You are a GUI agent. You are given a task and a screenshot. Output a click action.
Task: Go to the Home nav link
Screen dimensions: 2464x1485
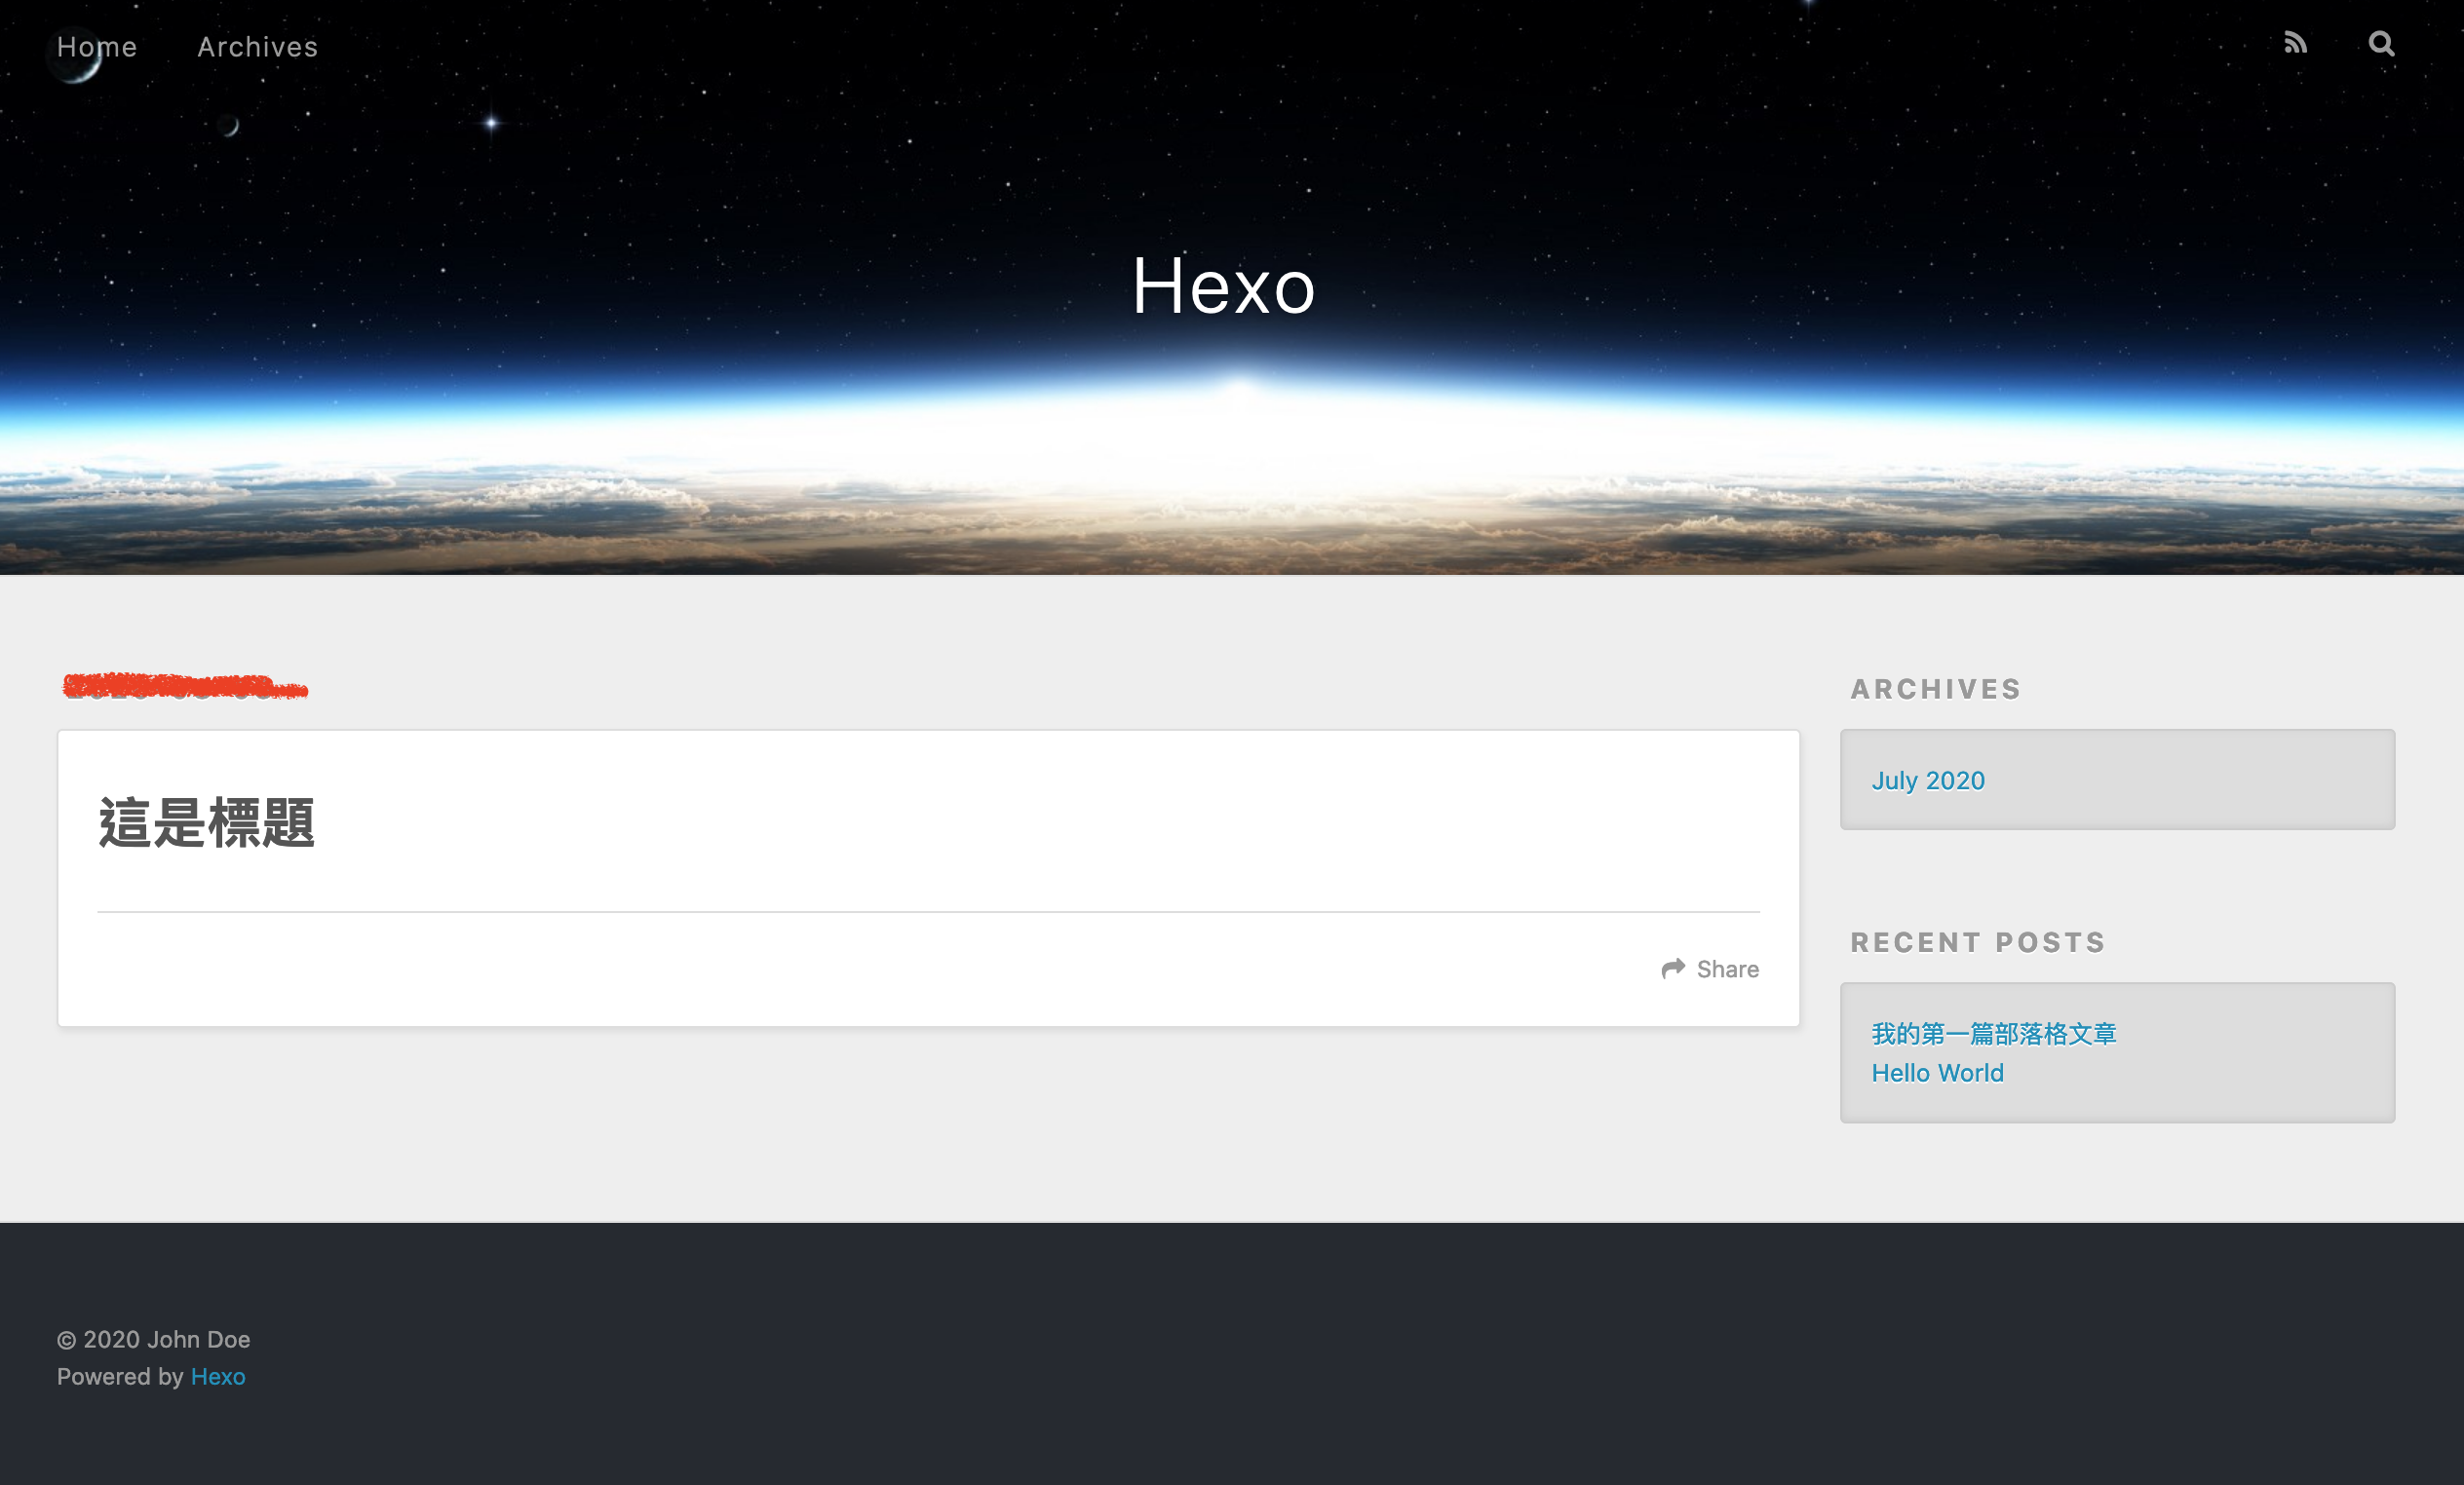[97, 47]
